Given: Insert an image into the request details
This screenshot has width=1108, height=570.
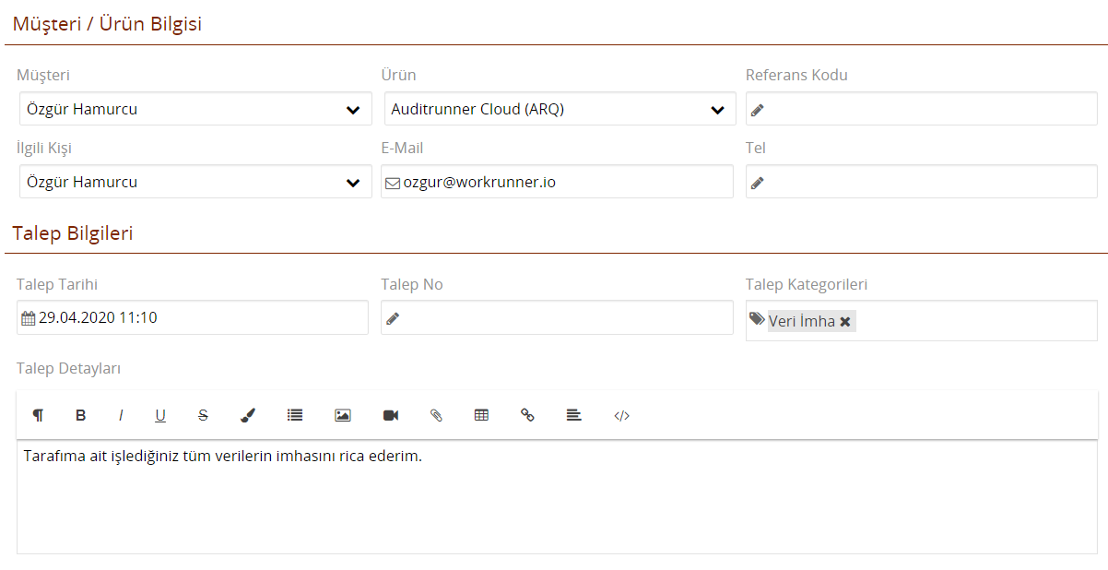Looking at the screenshot, I should pyautogui.click(x=343, y=415).
